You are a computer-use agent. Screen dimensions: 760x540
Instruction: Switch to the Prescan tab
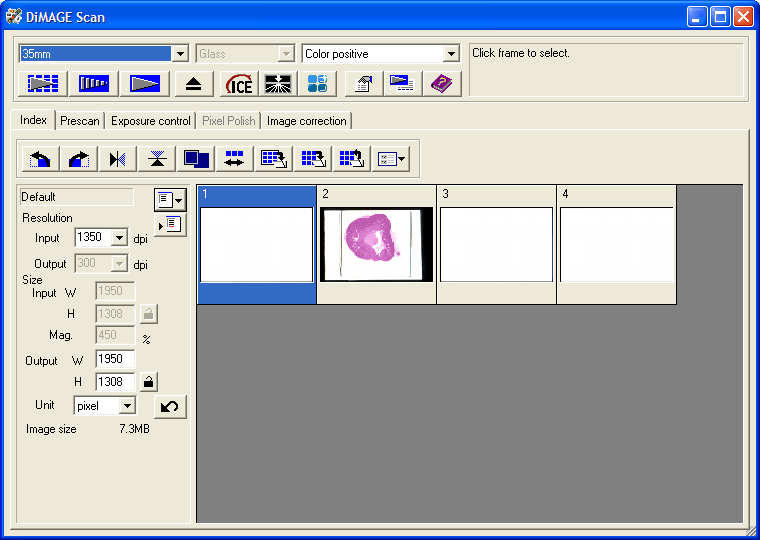80,121
